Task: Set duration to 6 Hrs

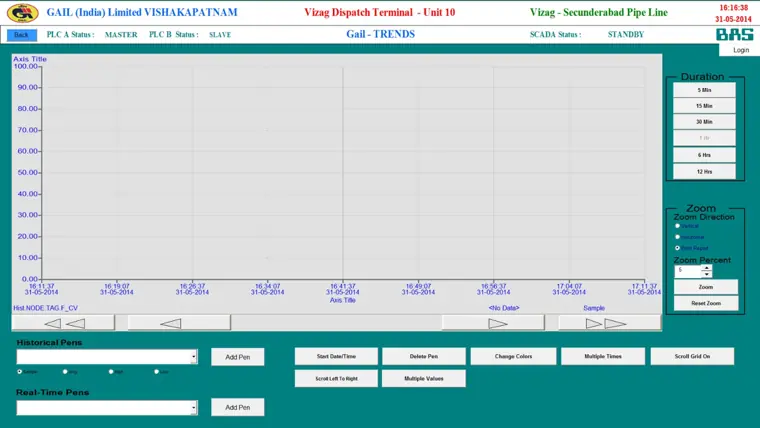Action: pyautogui.click(x=704, y=155)
